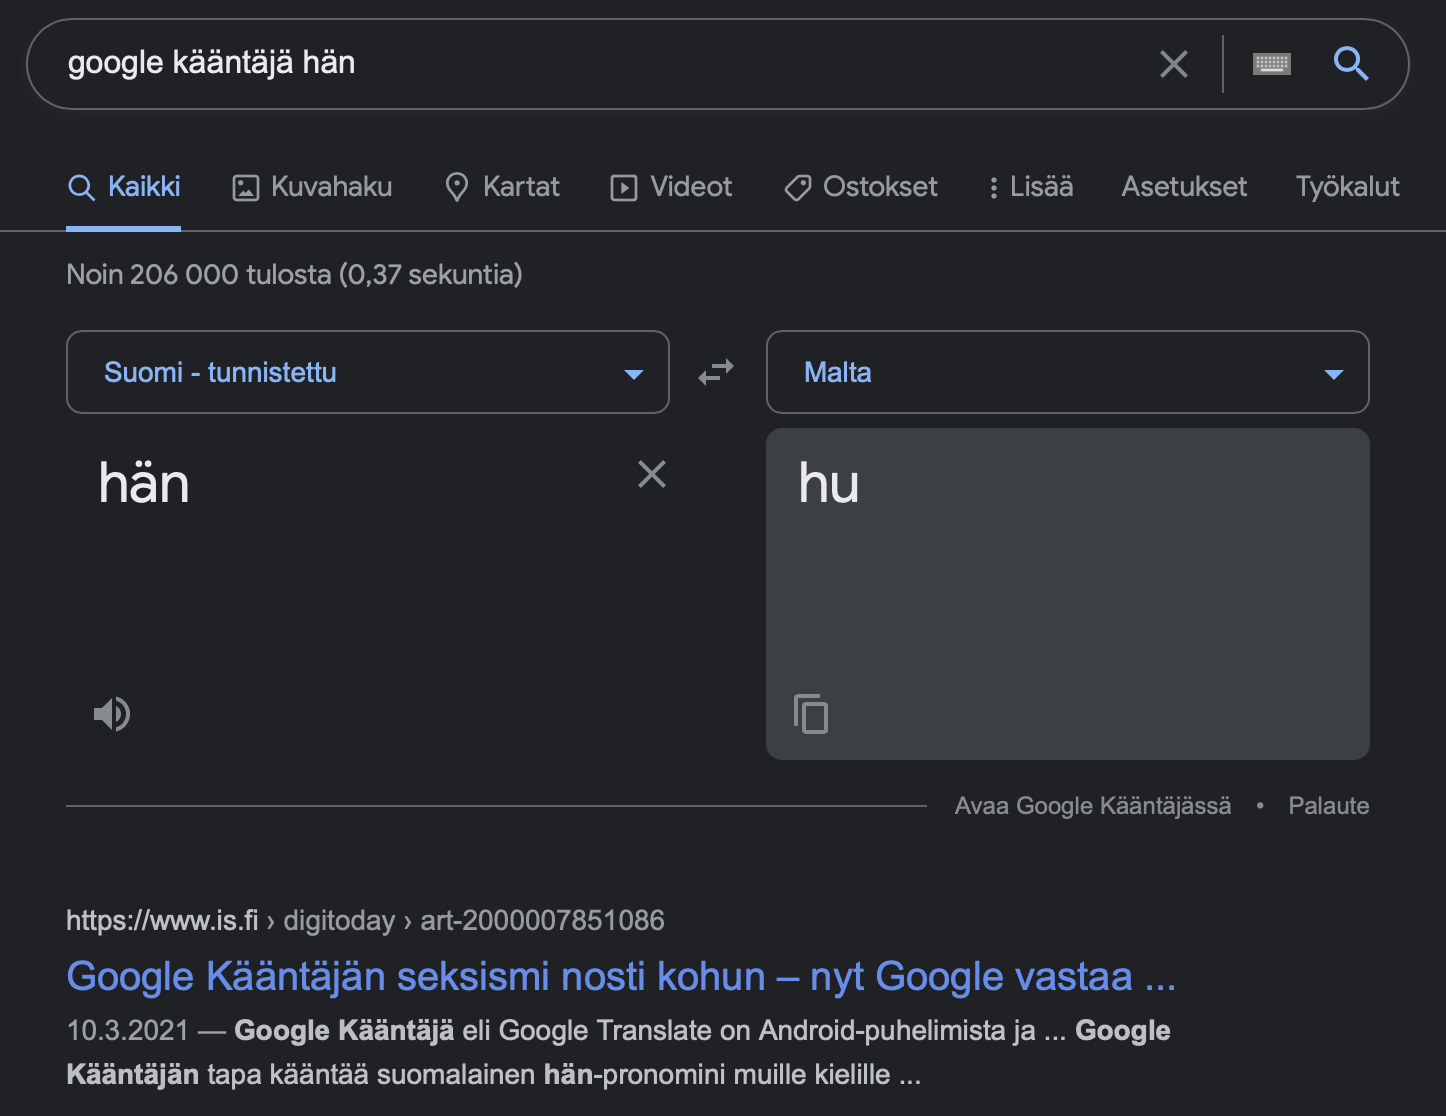Switch to the Kuvahaku tab

pyautogui.click(x=312, y=187)
